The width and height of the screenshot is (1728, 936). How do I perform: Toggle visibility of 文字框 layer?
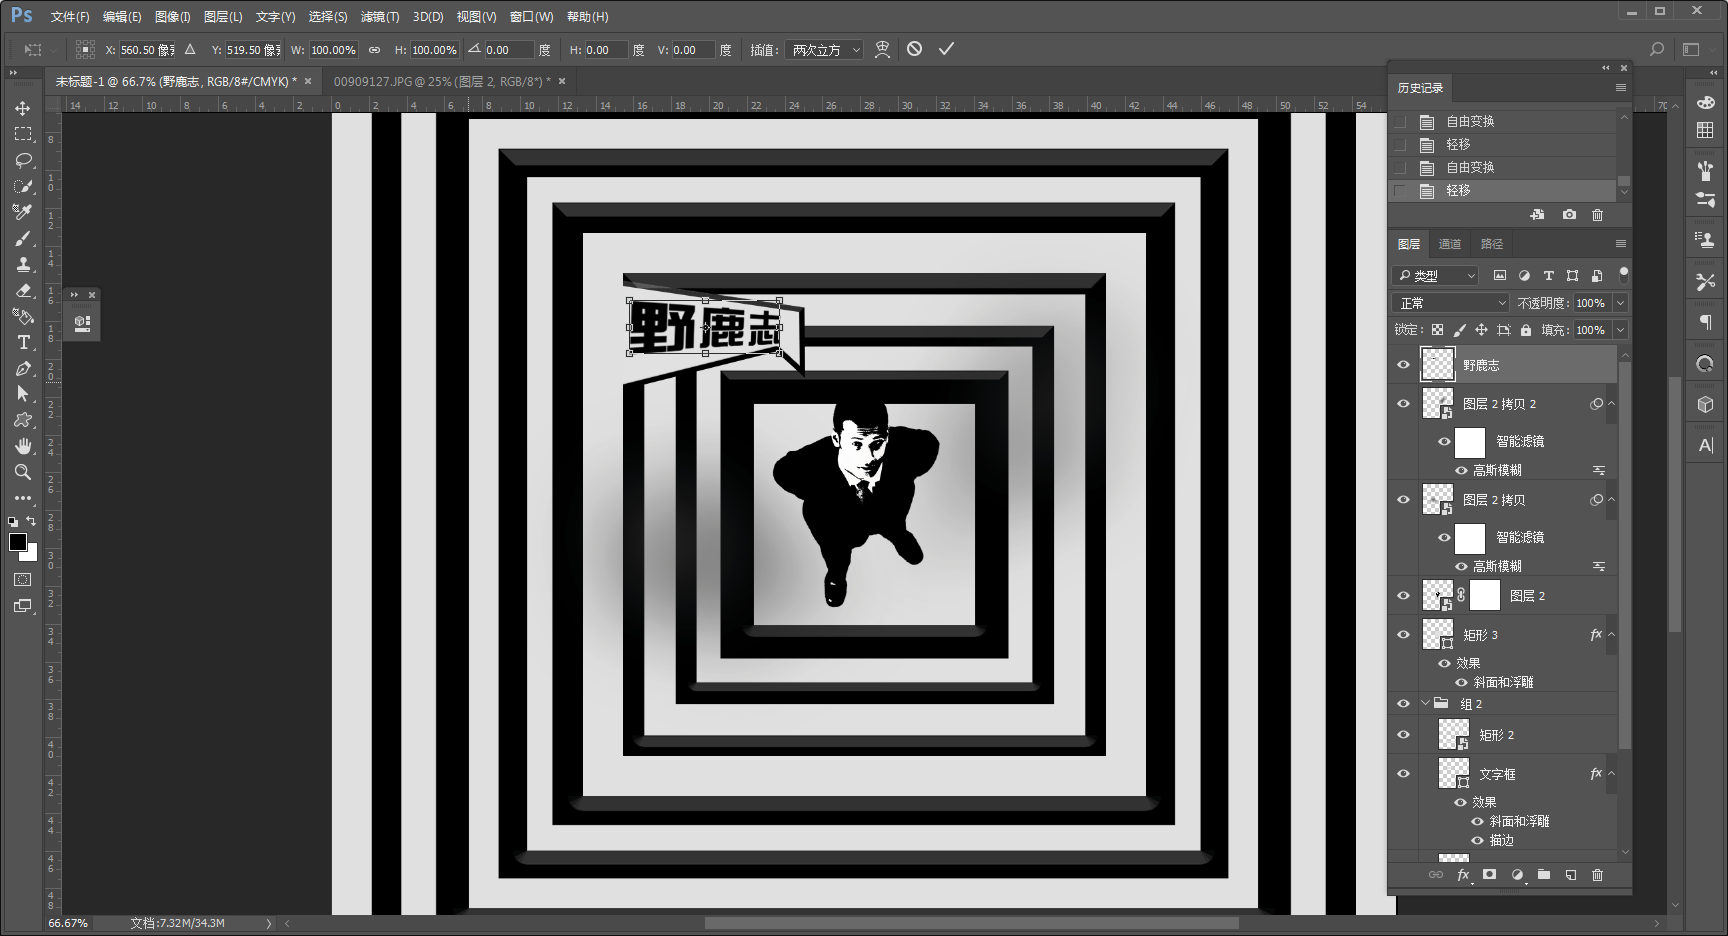tap(1403, 774)
